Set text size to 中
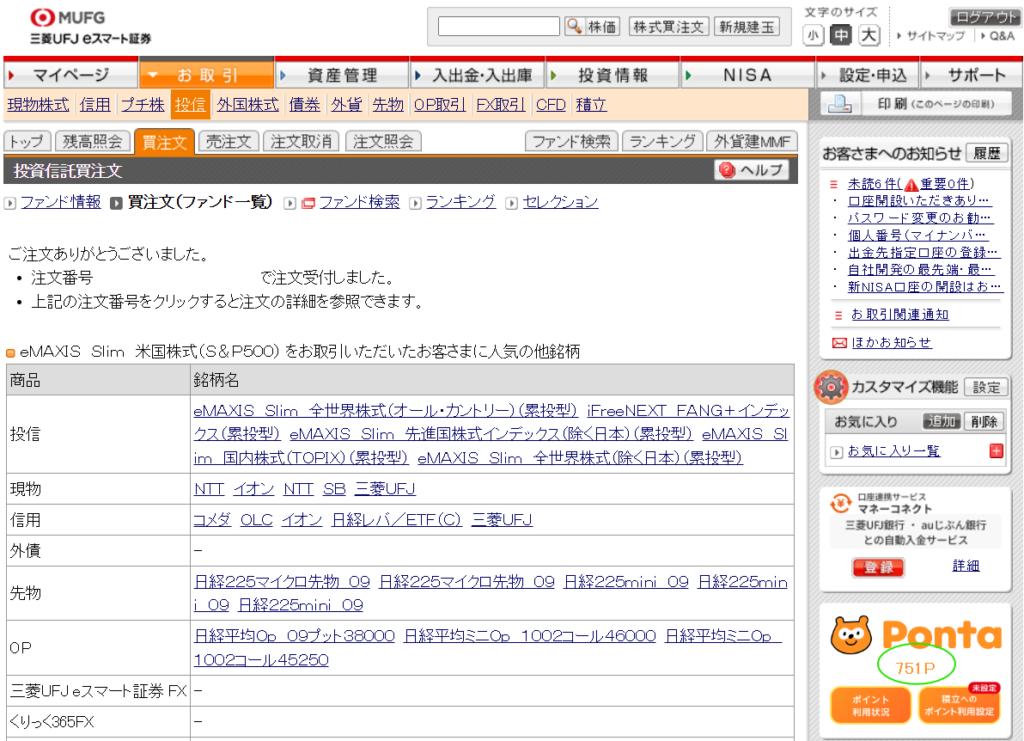1024x741 pixels. (x=840, y=35)
